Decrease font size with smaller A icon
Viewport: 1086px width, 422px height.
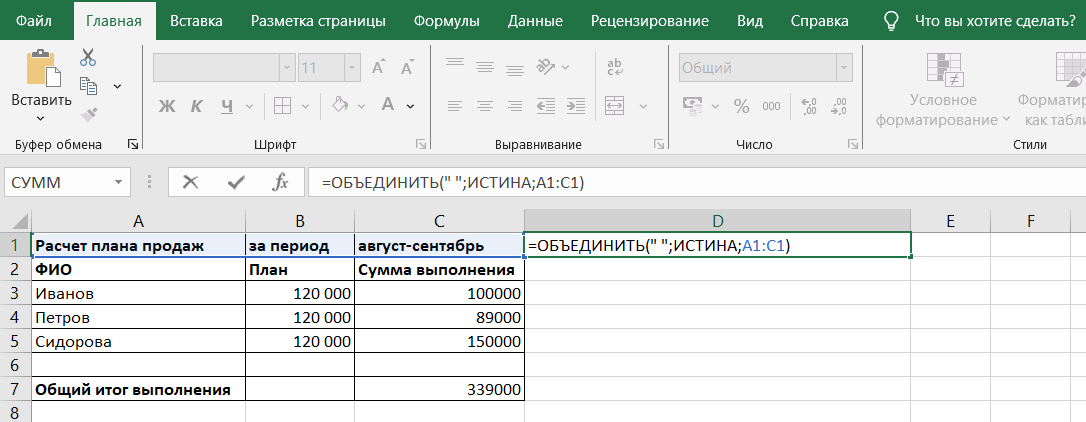point(408,68)
